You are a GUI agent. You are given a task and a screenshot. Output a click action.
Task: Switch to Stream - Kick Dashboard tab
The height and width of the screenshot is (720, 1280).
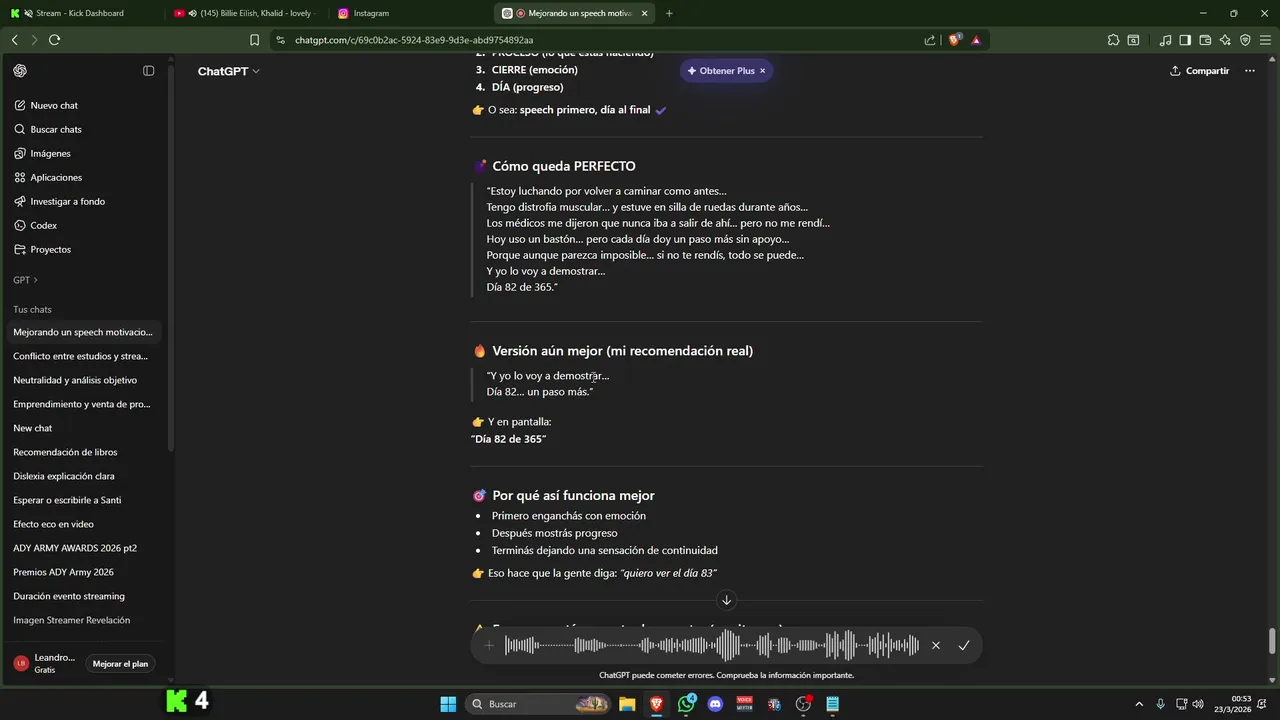(x=82, y=13)
